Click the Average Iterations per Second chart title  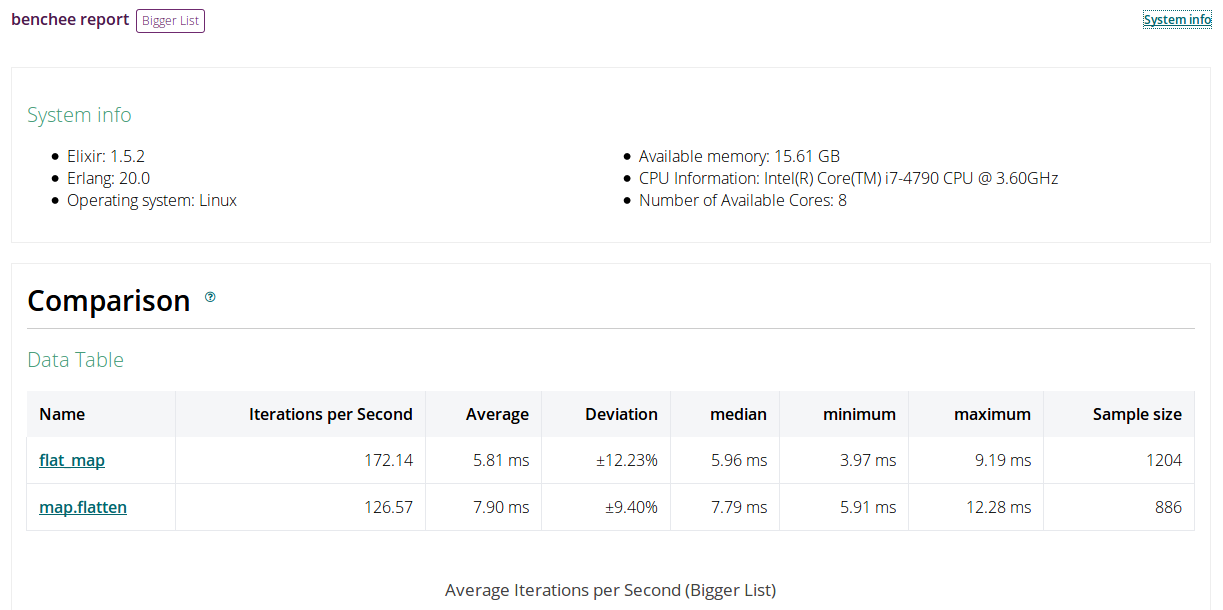(x=610, y=590)
